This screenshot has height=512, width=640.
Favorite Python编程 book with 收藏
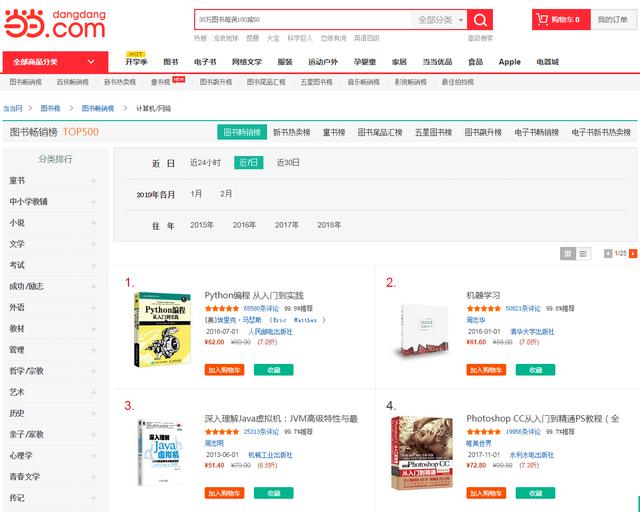point(273,370)
